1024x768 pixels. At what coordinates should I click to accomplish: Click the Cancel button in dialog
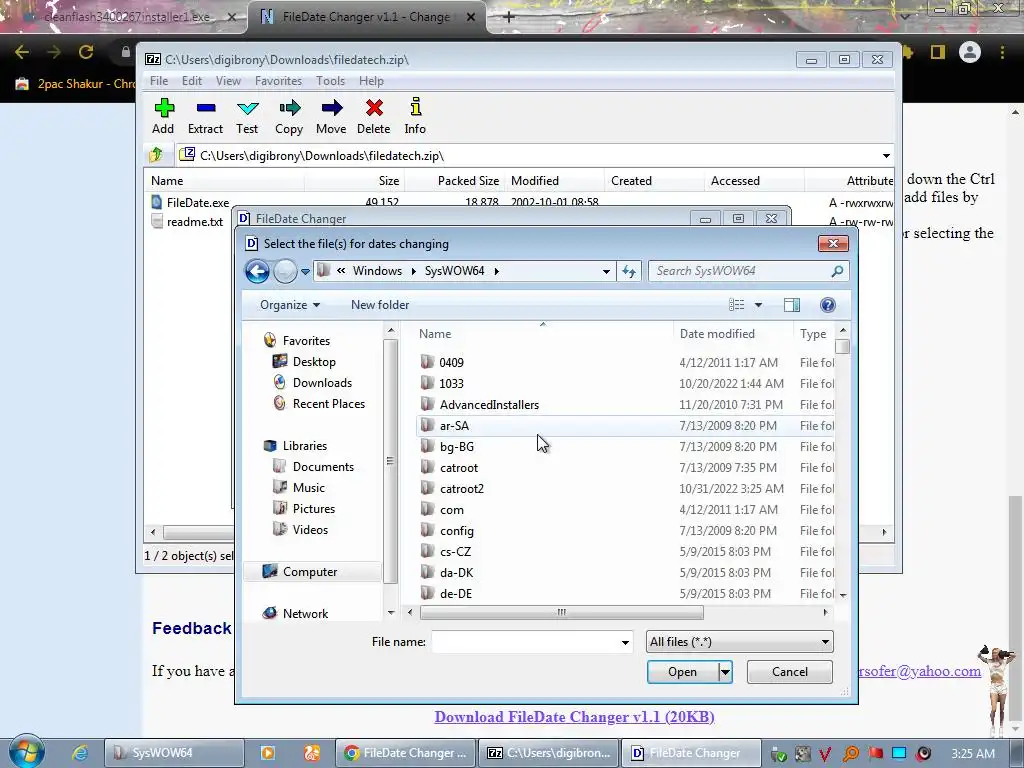(790, 672)
